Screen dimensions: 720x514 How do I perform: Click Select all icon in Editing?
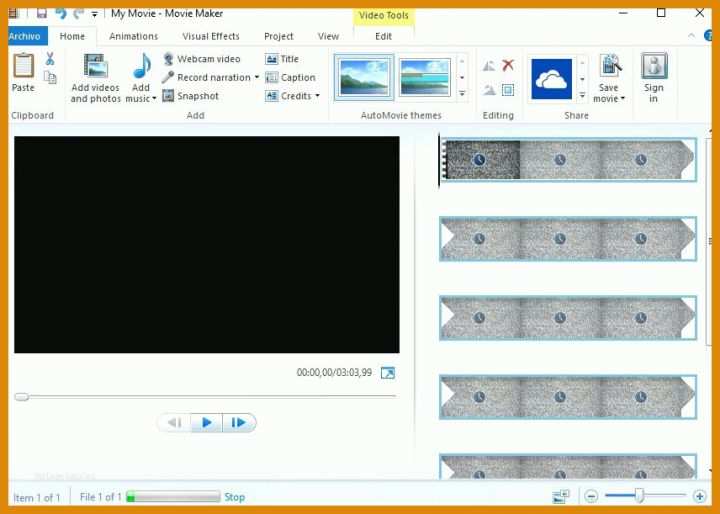(x=508, y=90)
